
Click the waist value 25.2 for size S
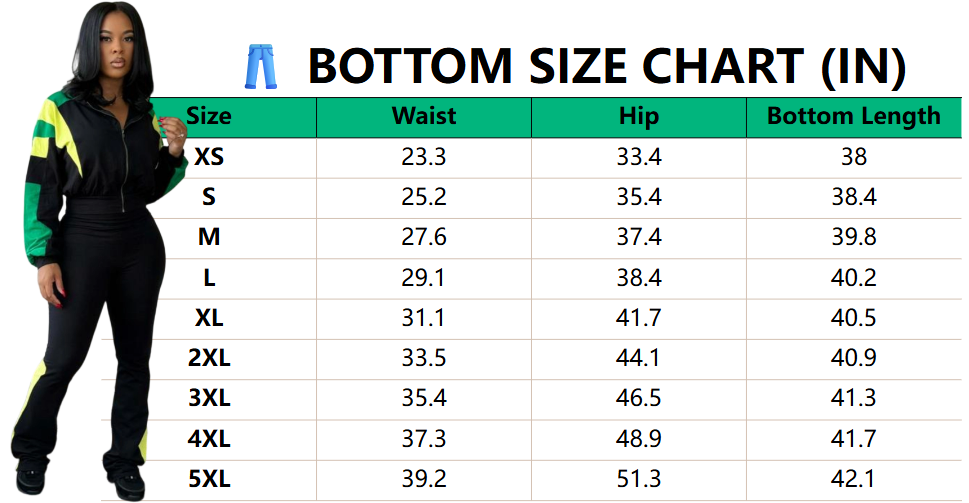coord(423,197)
